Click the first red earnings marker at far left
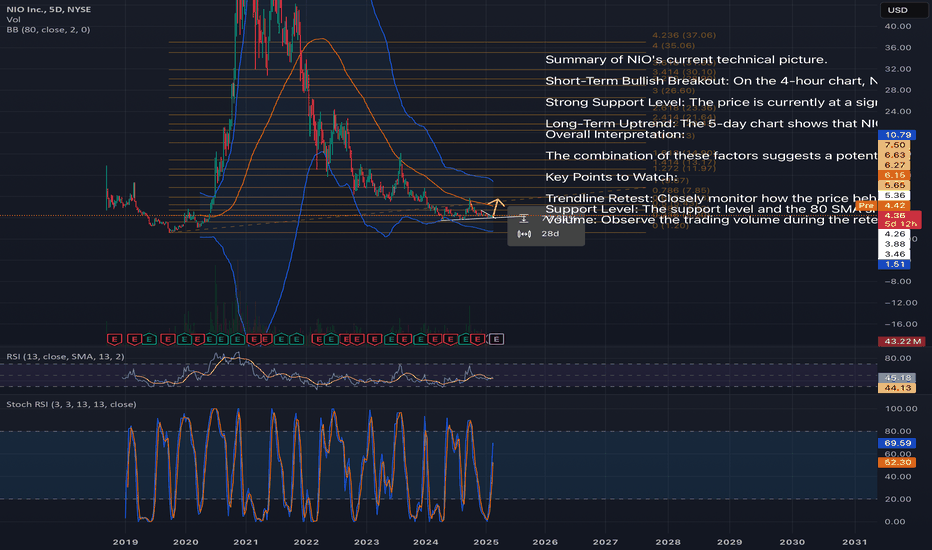This screenshot has height=550, width=932. [x=114, y=340]
